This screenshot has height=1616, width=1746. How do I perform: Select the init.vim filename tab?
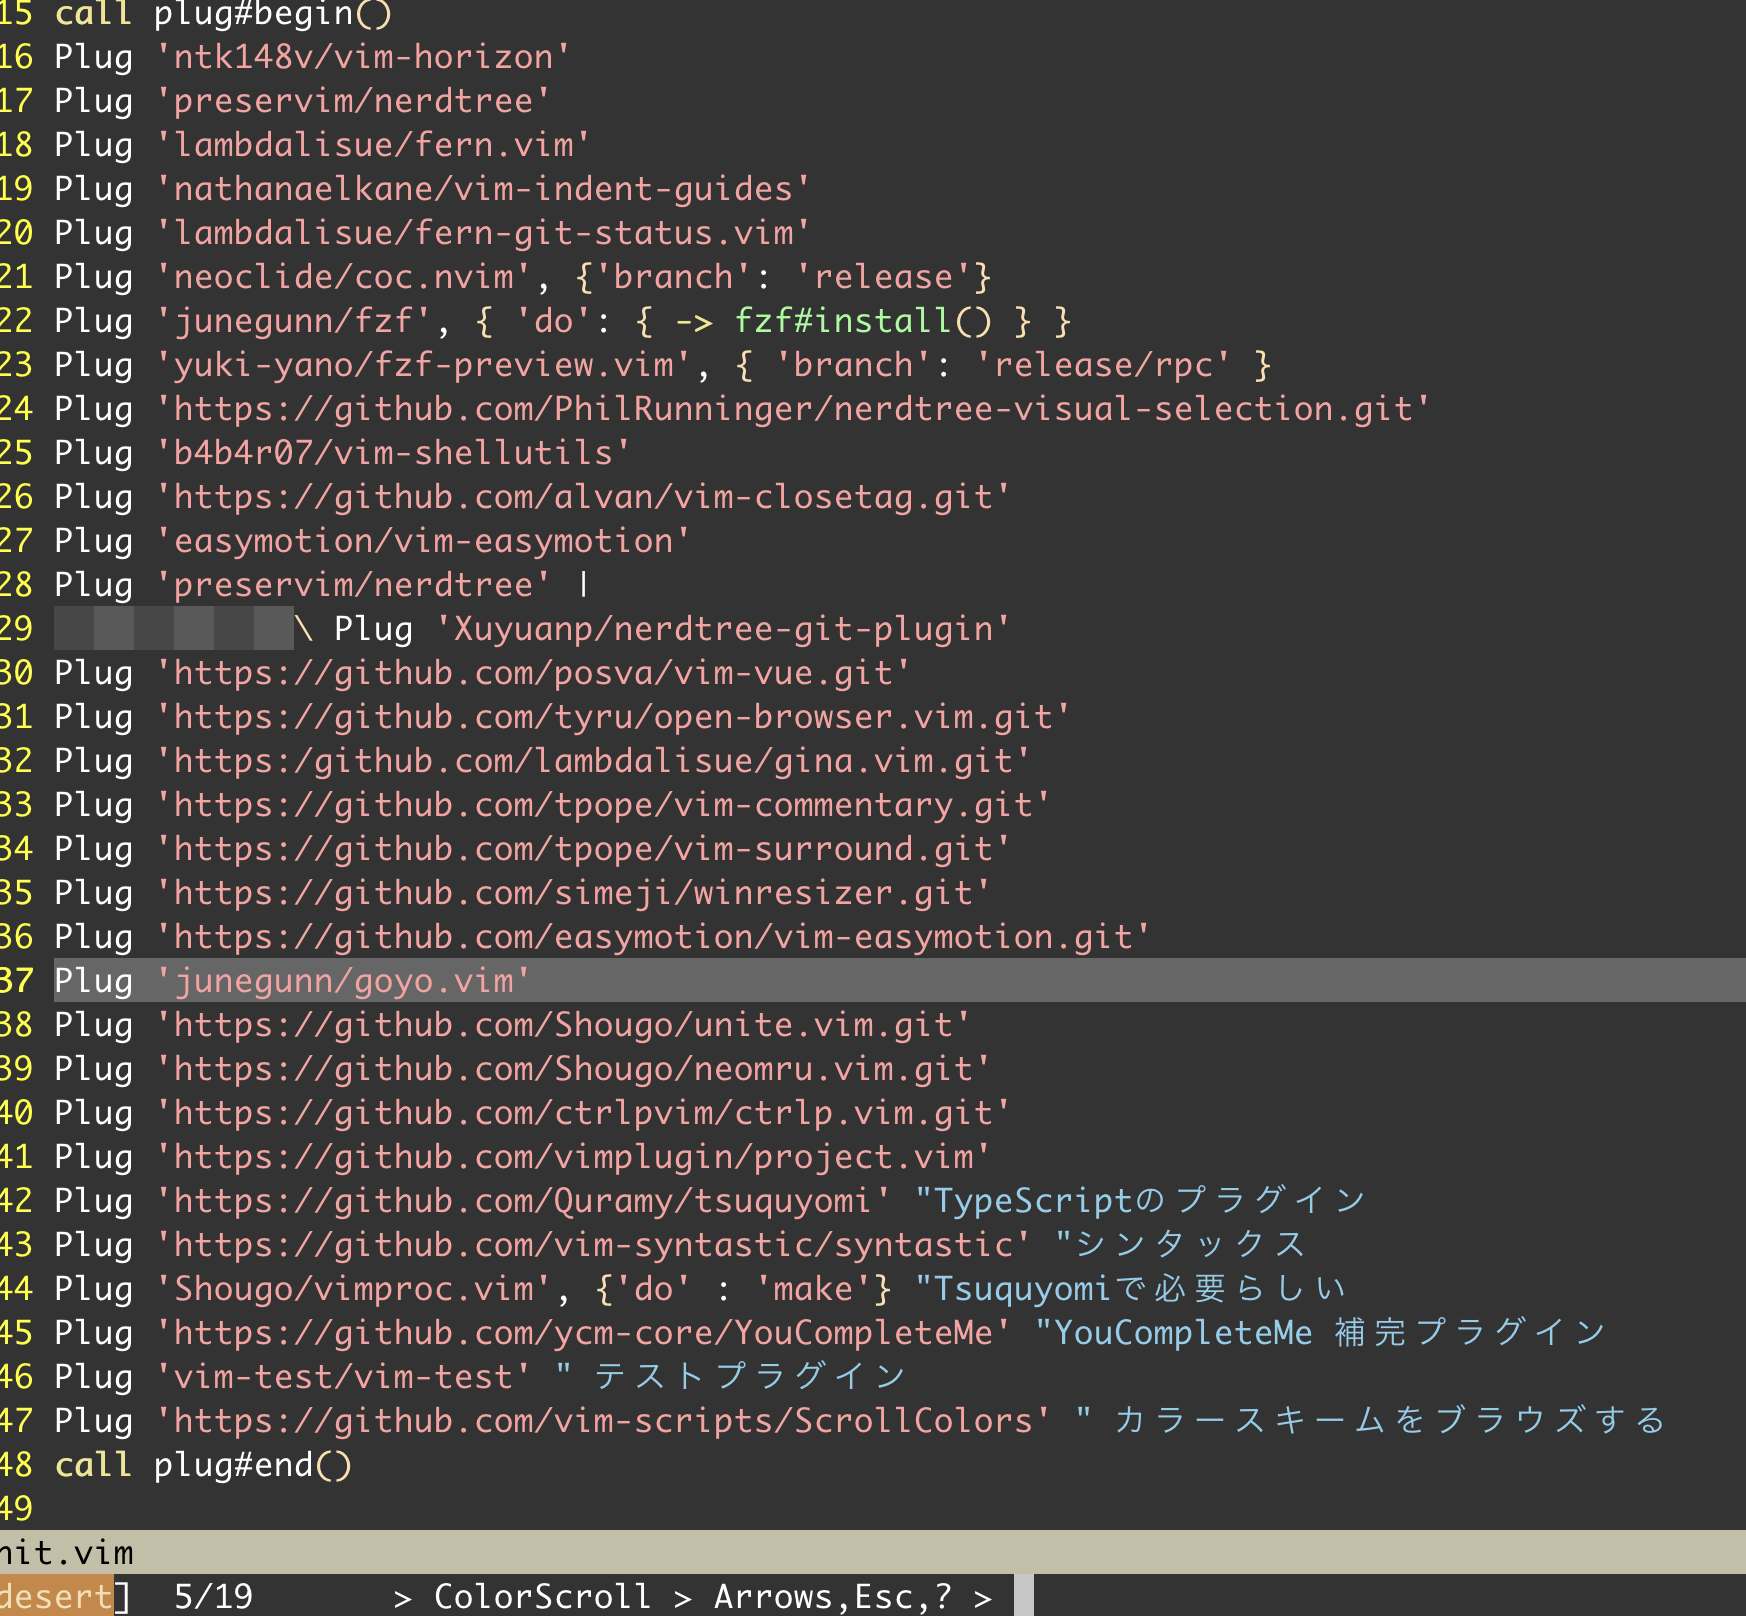click(x=62, y=1553)
